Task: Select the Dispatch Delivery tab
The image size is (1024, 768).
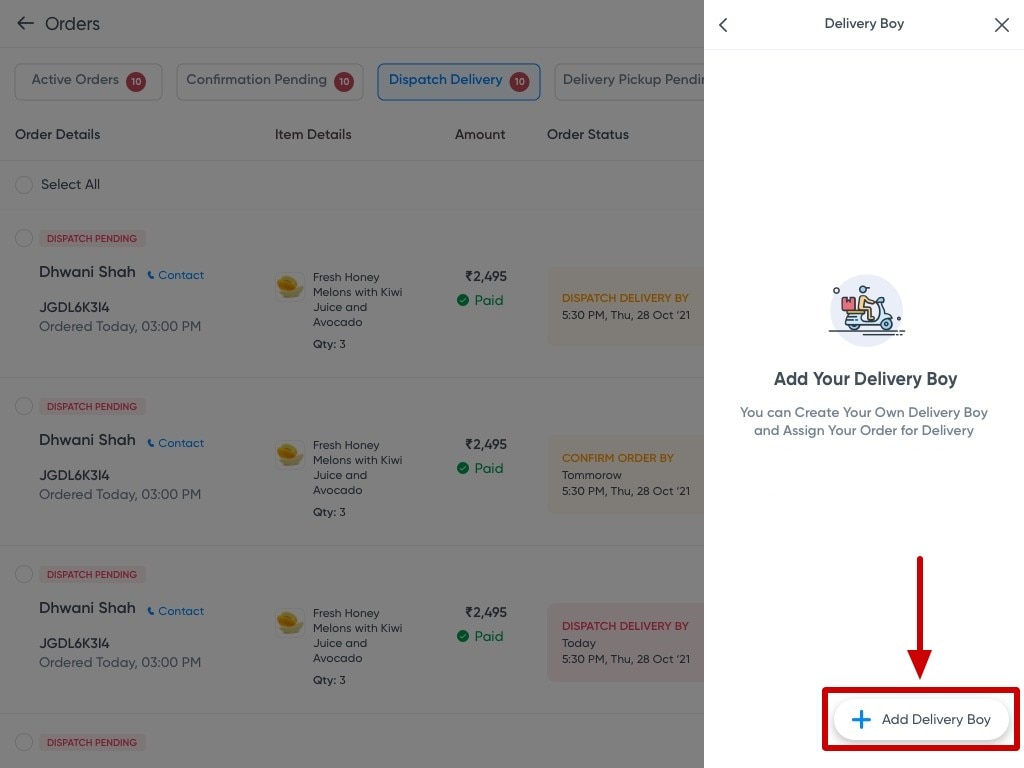Action: click(458, 81)
